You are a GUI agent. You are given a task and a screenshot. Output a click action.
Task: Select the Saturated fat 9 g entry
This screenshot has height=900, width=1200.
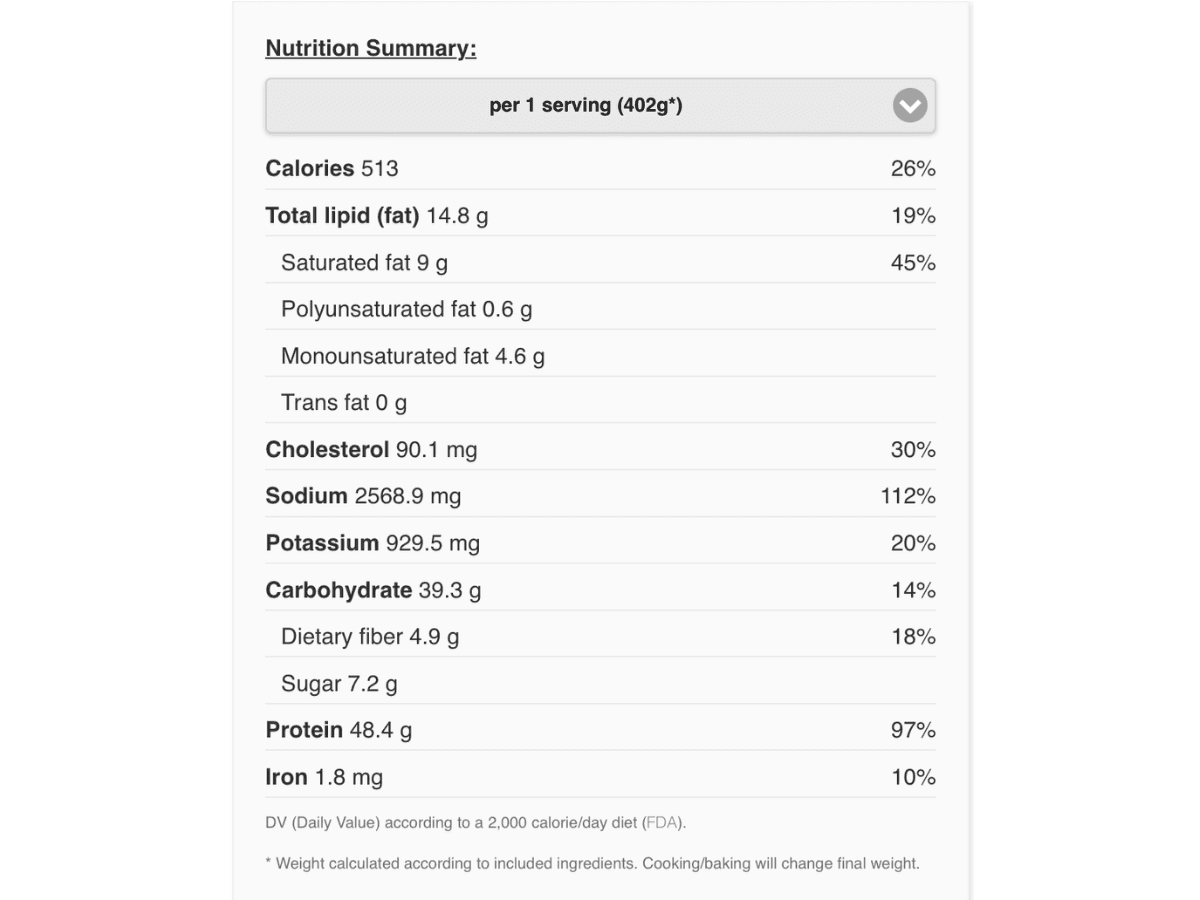[x=364, y=263]
